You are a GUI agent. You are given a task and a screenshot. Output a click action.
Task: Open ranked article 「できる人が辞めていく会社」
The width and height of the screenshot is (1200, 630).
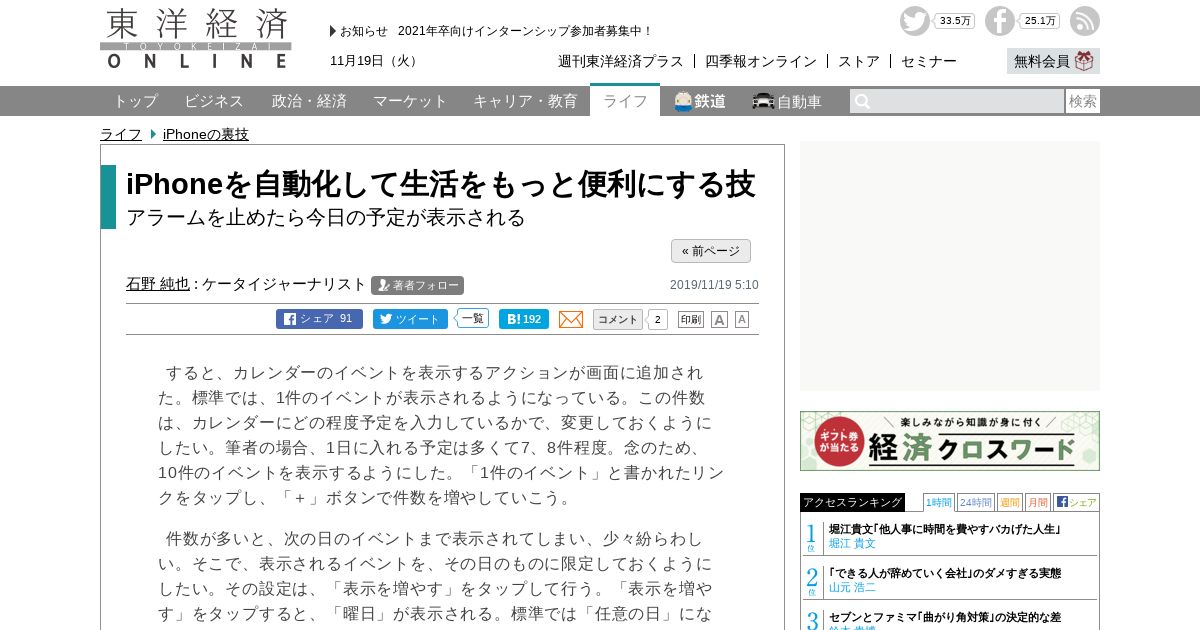click(x=945, y=573)
